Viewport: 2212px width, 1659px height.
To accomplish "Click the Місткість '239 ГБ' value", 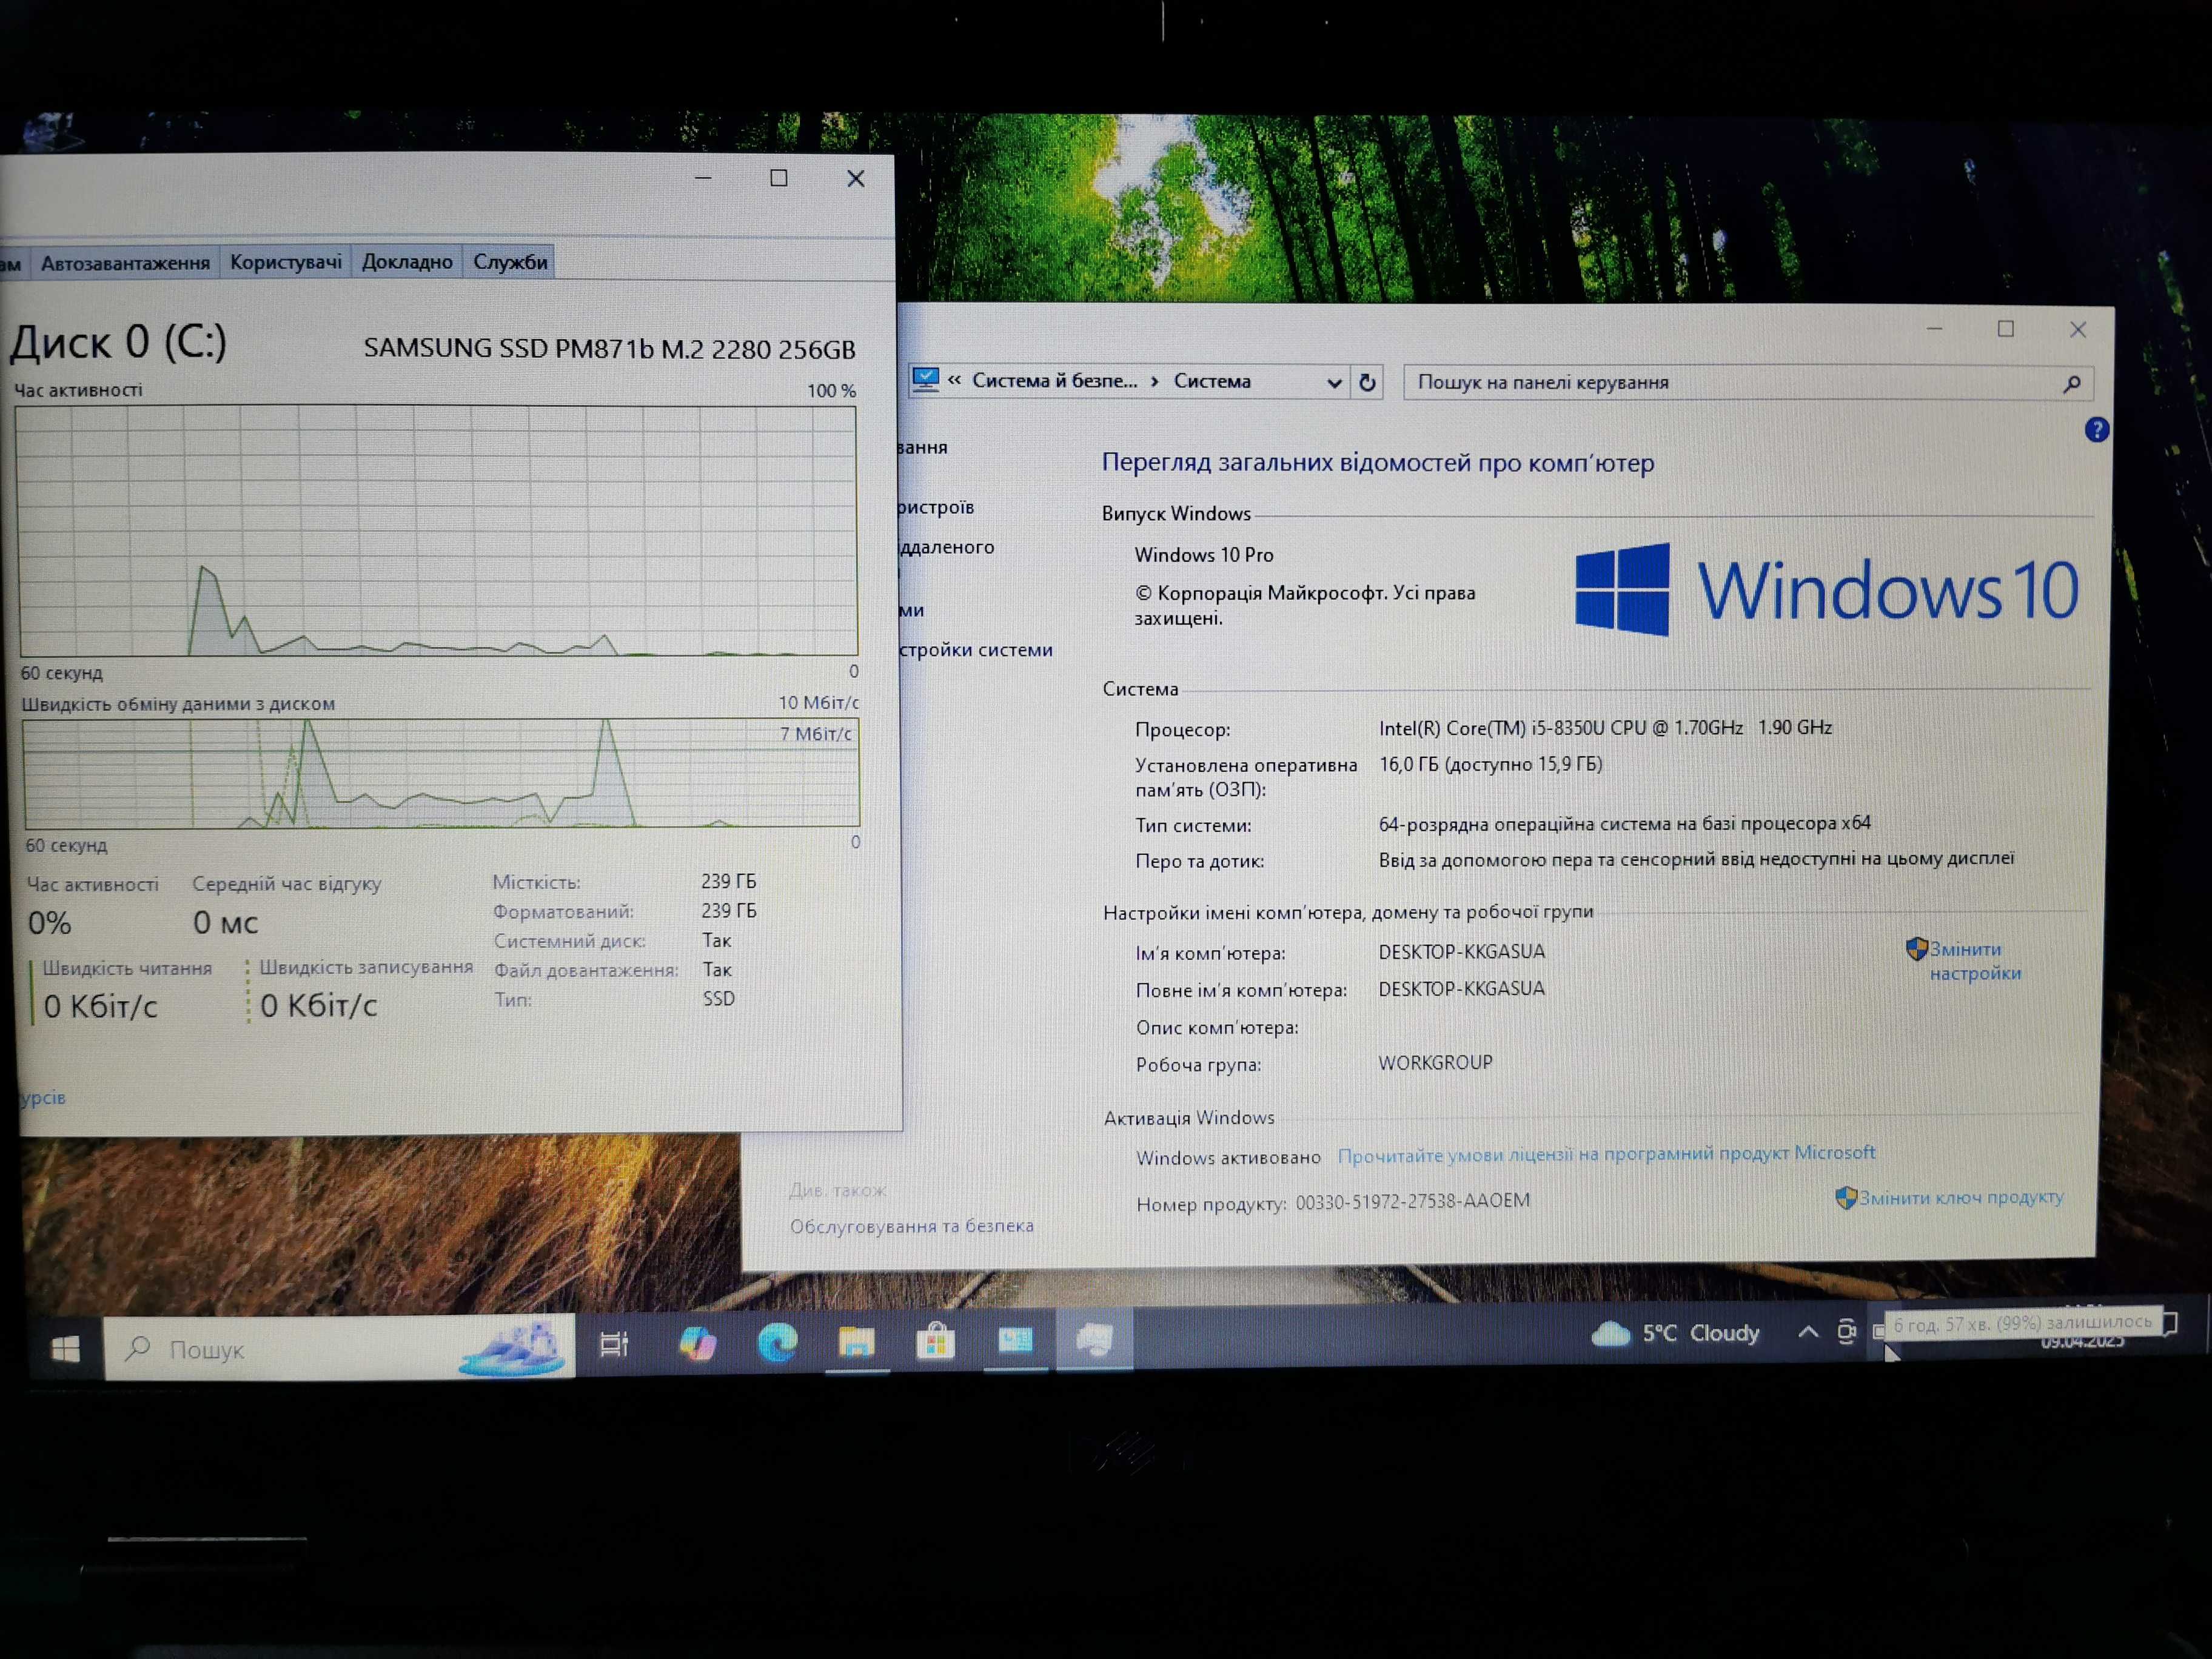I will click(x=728, y=881).
